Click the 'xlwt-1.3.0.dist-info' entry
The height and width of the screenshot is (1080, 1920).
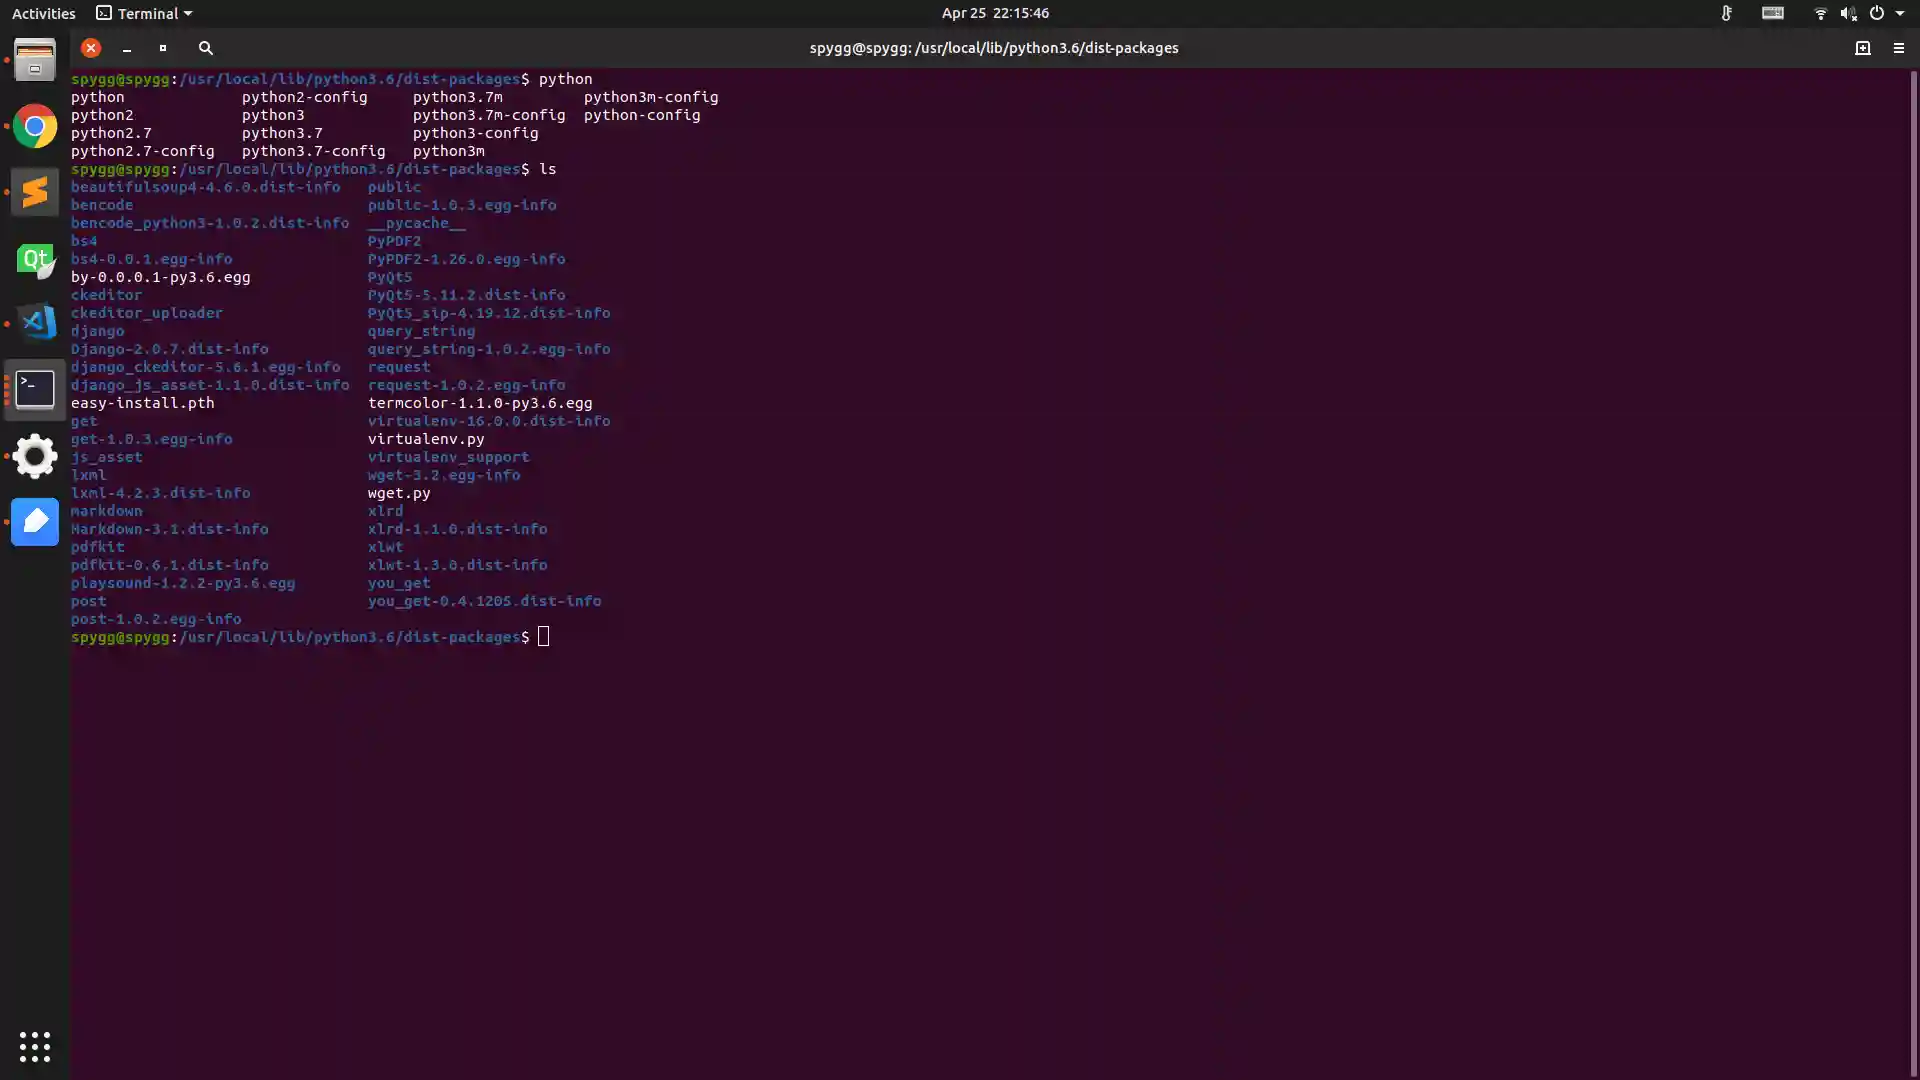(x=458, y=565)
